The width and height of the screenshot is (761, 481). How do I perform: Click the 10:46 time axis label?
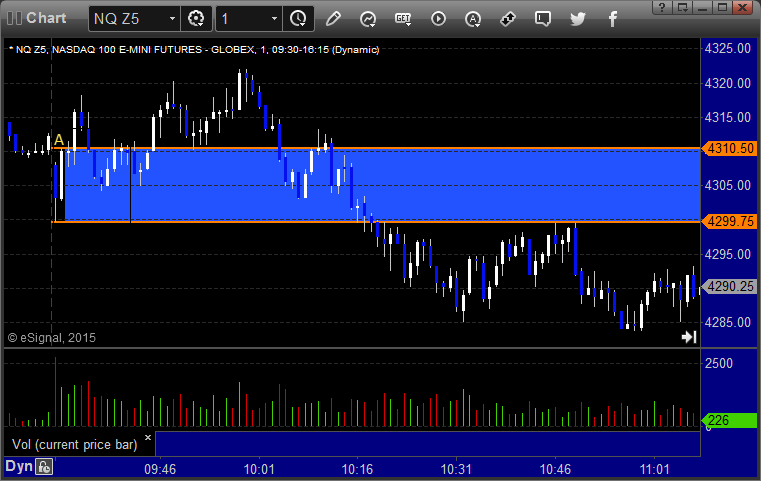point(555,469)
